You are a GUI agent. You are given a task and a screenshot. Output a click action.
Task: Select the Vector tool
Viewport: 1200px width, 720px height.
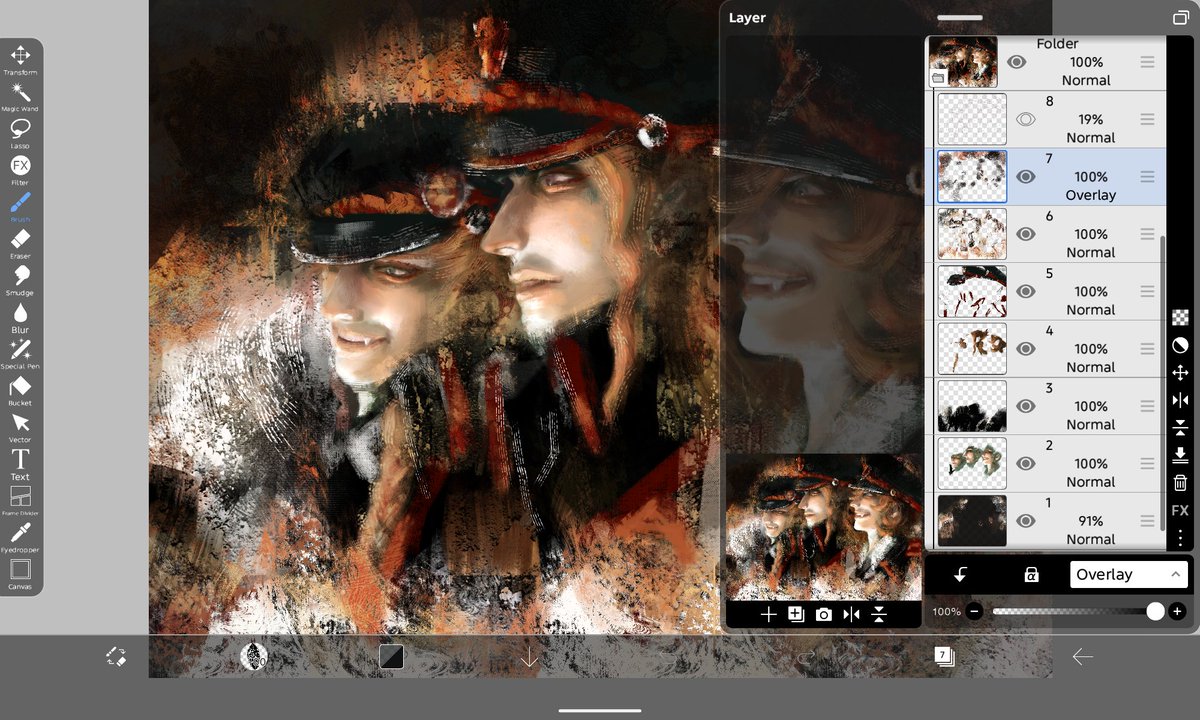20,427
